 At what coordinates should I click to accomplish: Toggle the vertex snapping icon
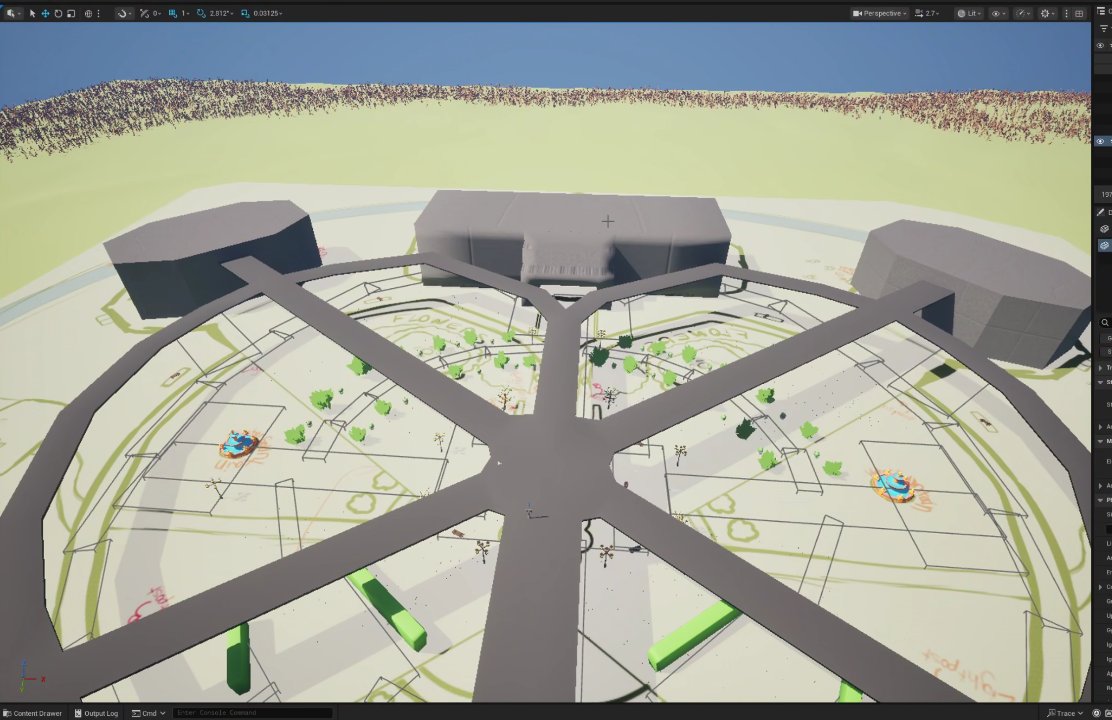(145, 13)
